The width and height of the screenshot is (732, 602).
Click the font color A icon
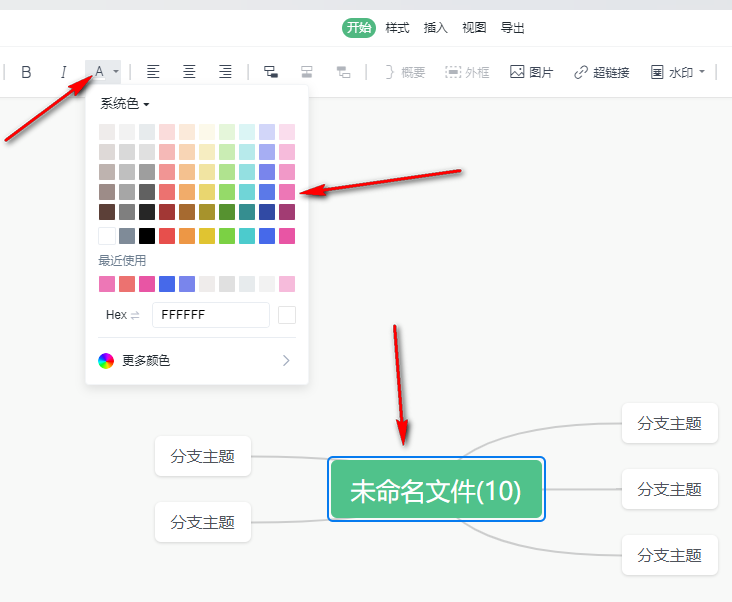point(99,72)
